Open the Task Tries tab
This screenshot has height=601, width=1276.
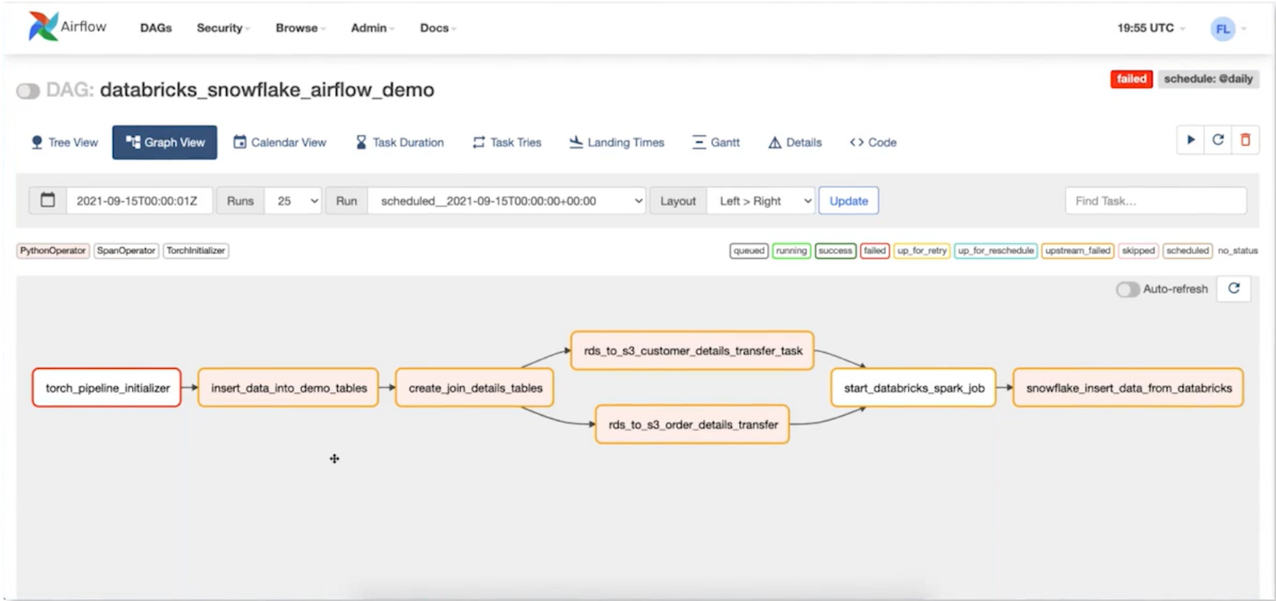point(507,142)
